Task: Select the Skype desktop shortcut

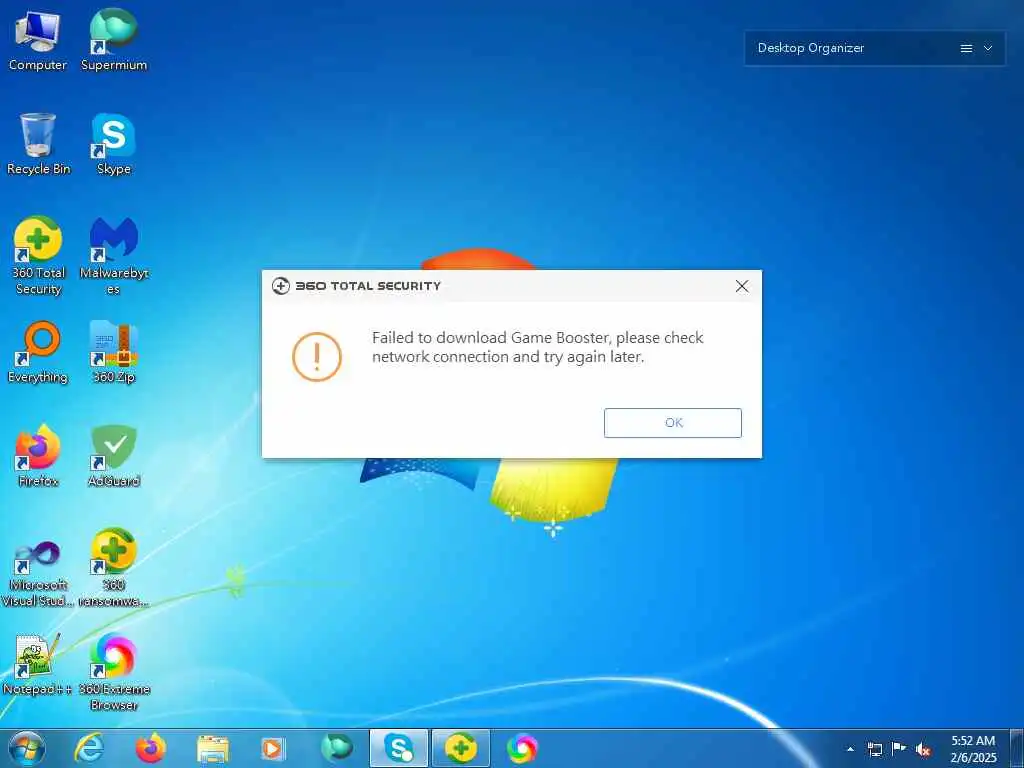Action: point(114,144)
